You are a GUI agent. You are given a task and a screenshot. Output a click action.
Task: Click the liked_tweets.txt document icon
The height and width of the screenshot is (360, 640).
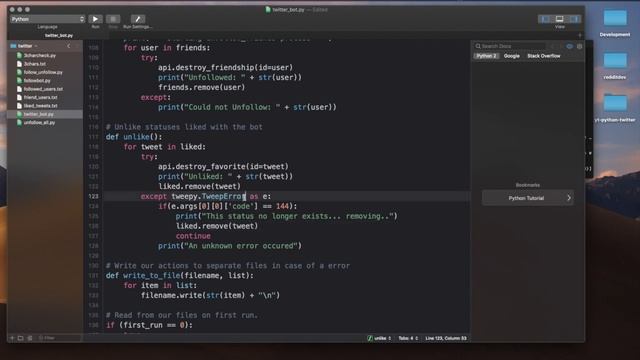tap(19, 106)
